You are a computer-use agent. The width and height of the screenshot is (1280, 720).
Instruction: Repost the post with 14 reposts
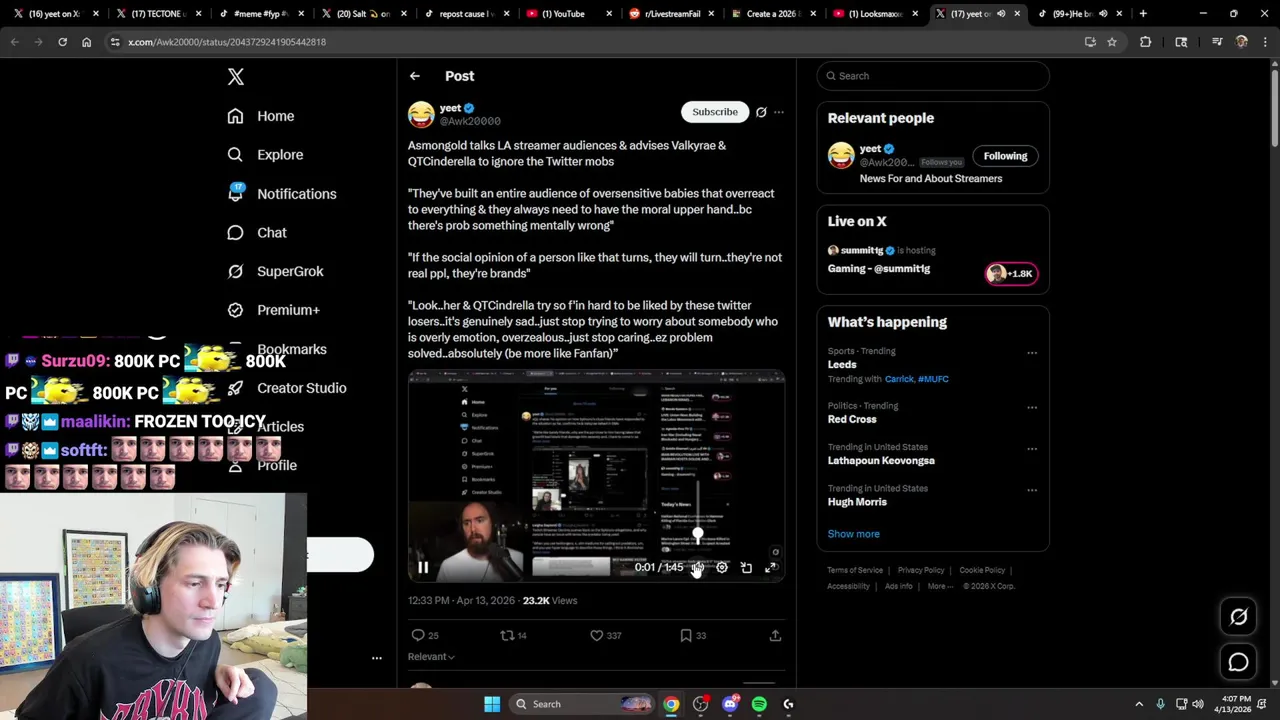coord(507,635)
